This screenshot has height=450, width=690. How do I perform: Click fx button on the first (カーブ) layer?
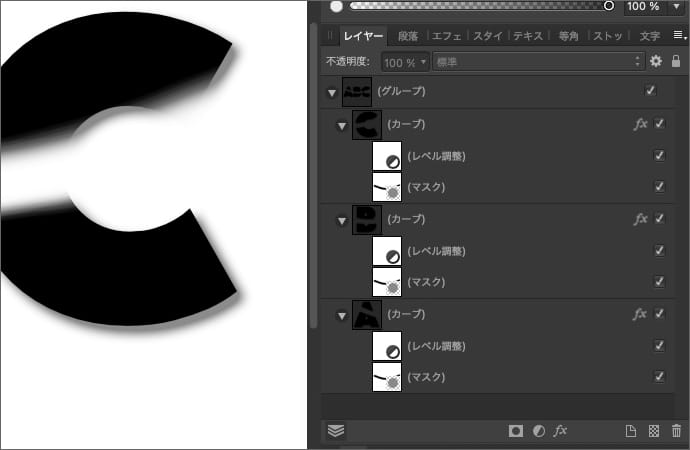pyautogui.click(x=641, y=125)
